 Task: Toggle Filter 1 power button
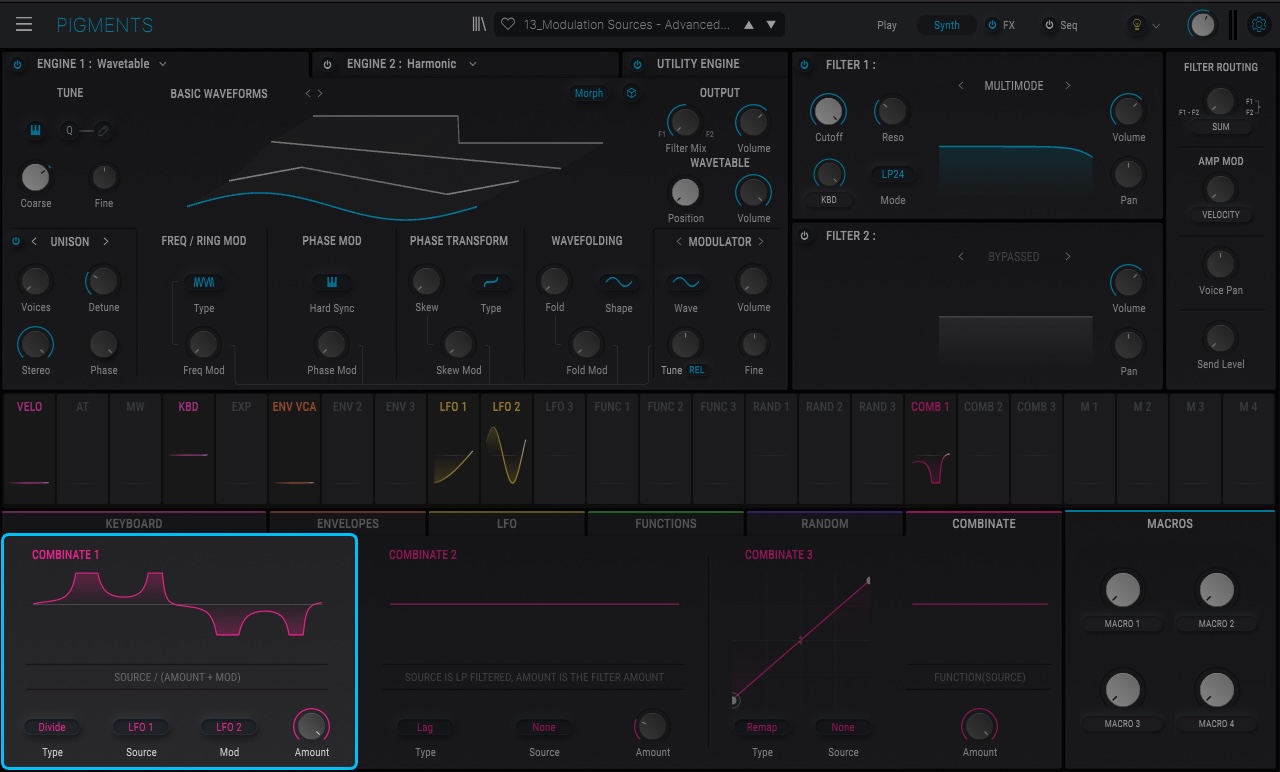pos(805,65)
